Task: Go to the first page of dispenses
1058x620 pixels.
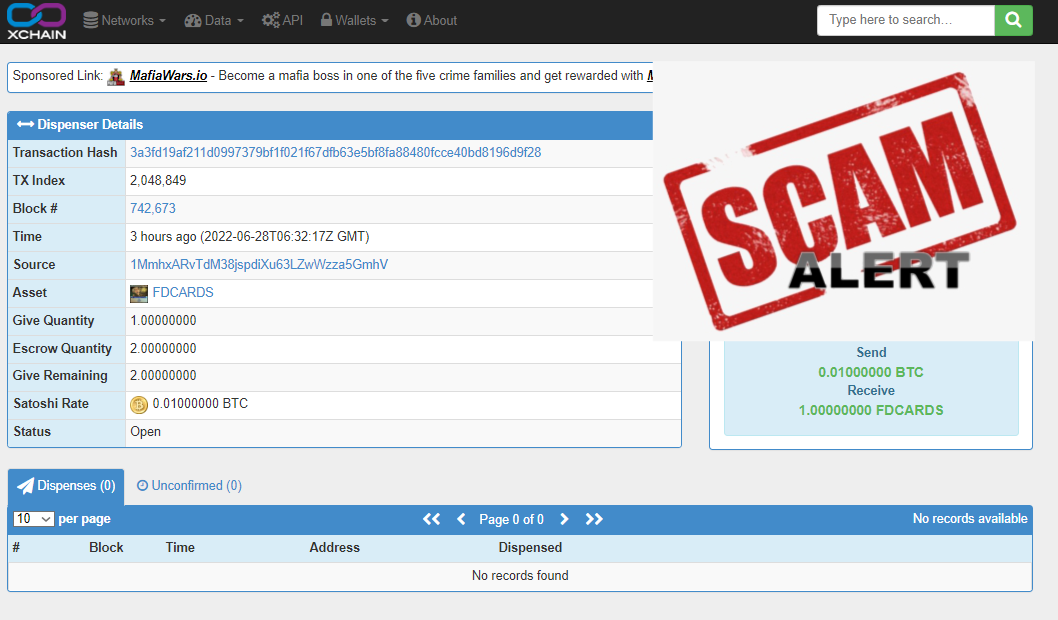Action: pos(432,519)
